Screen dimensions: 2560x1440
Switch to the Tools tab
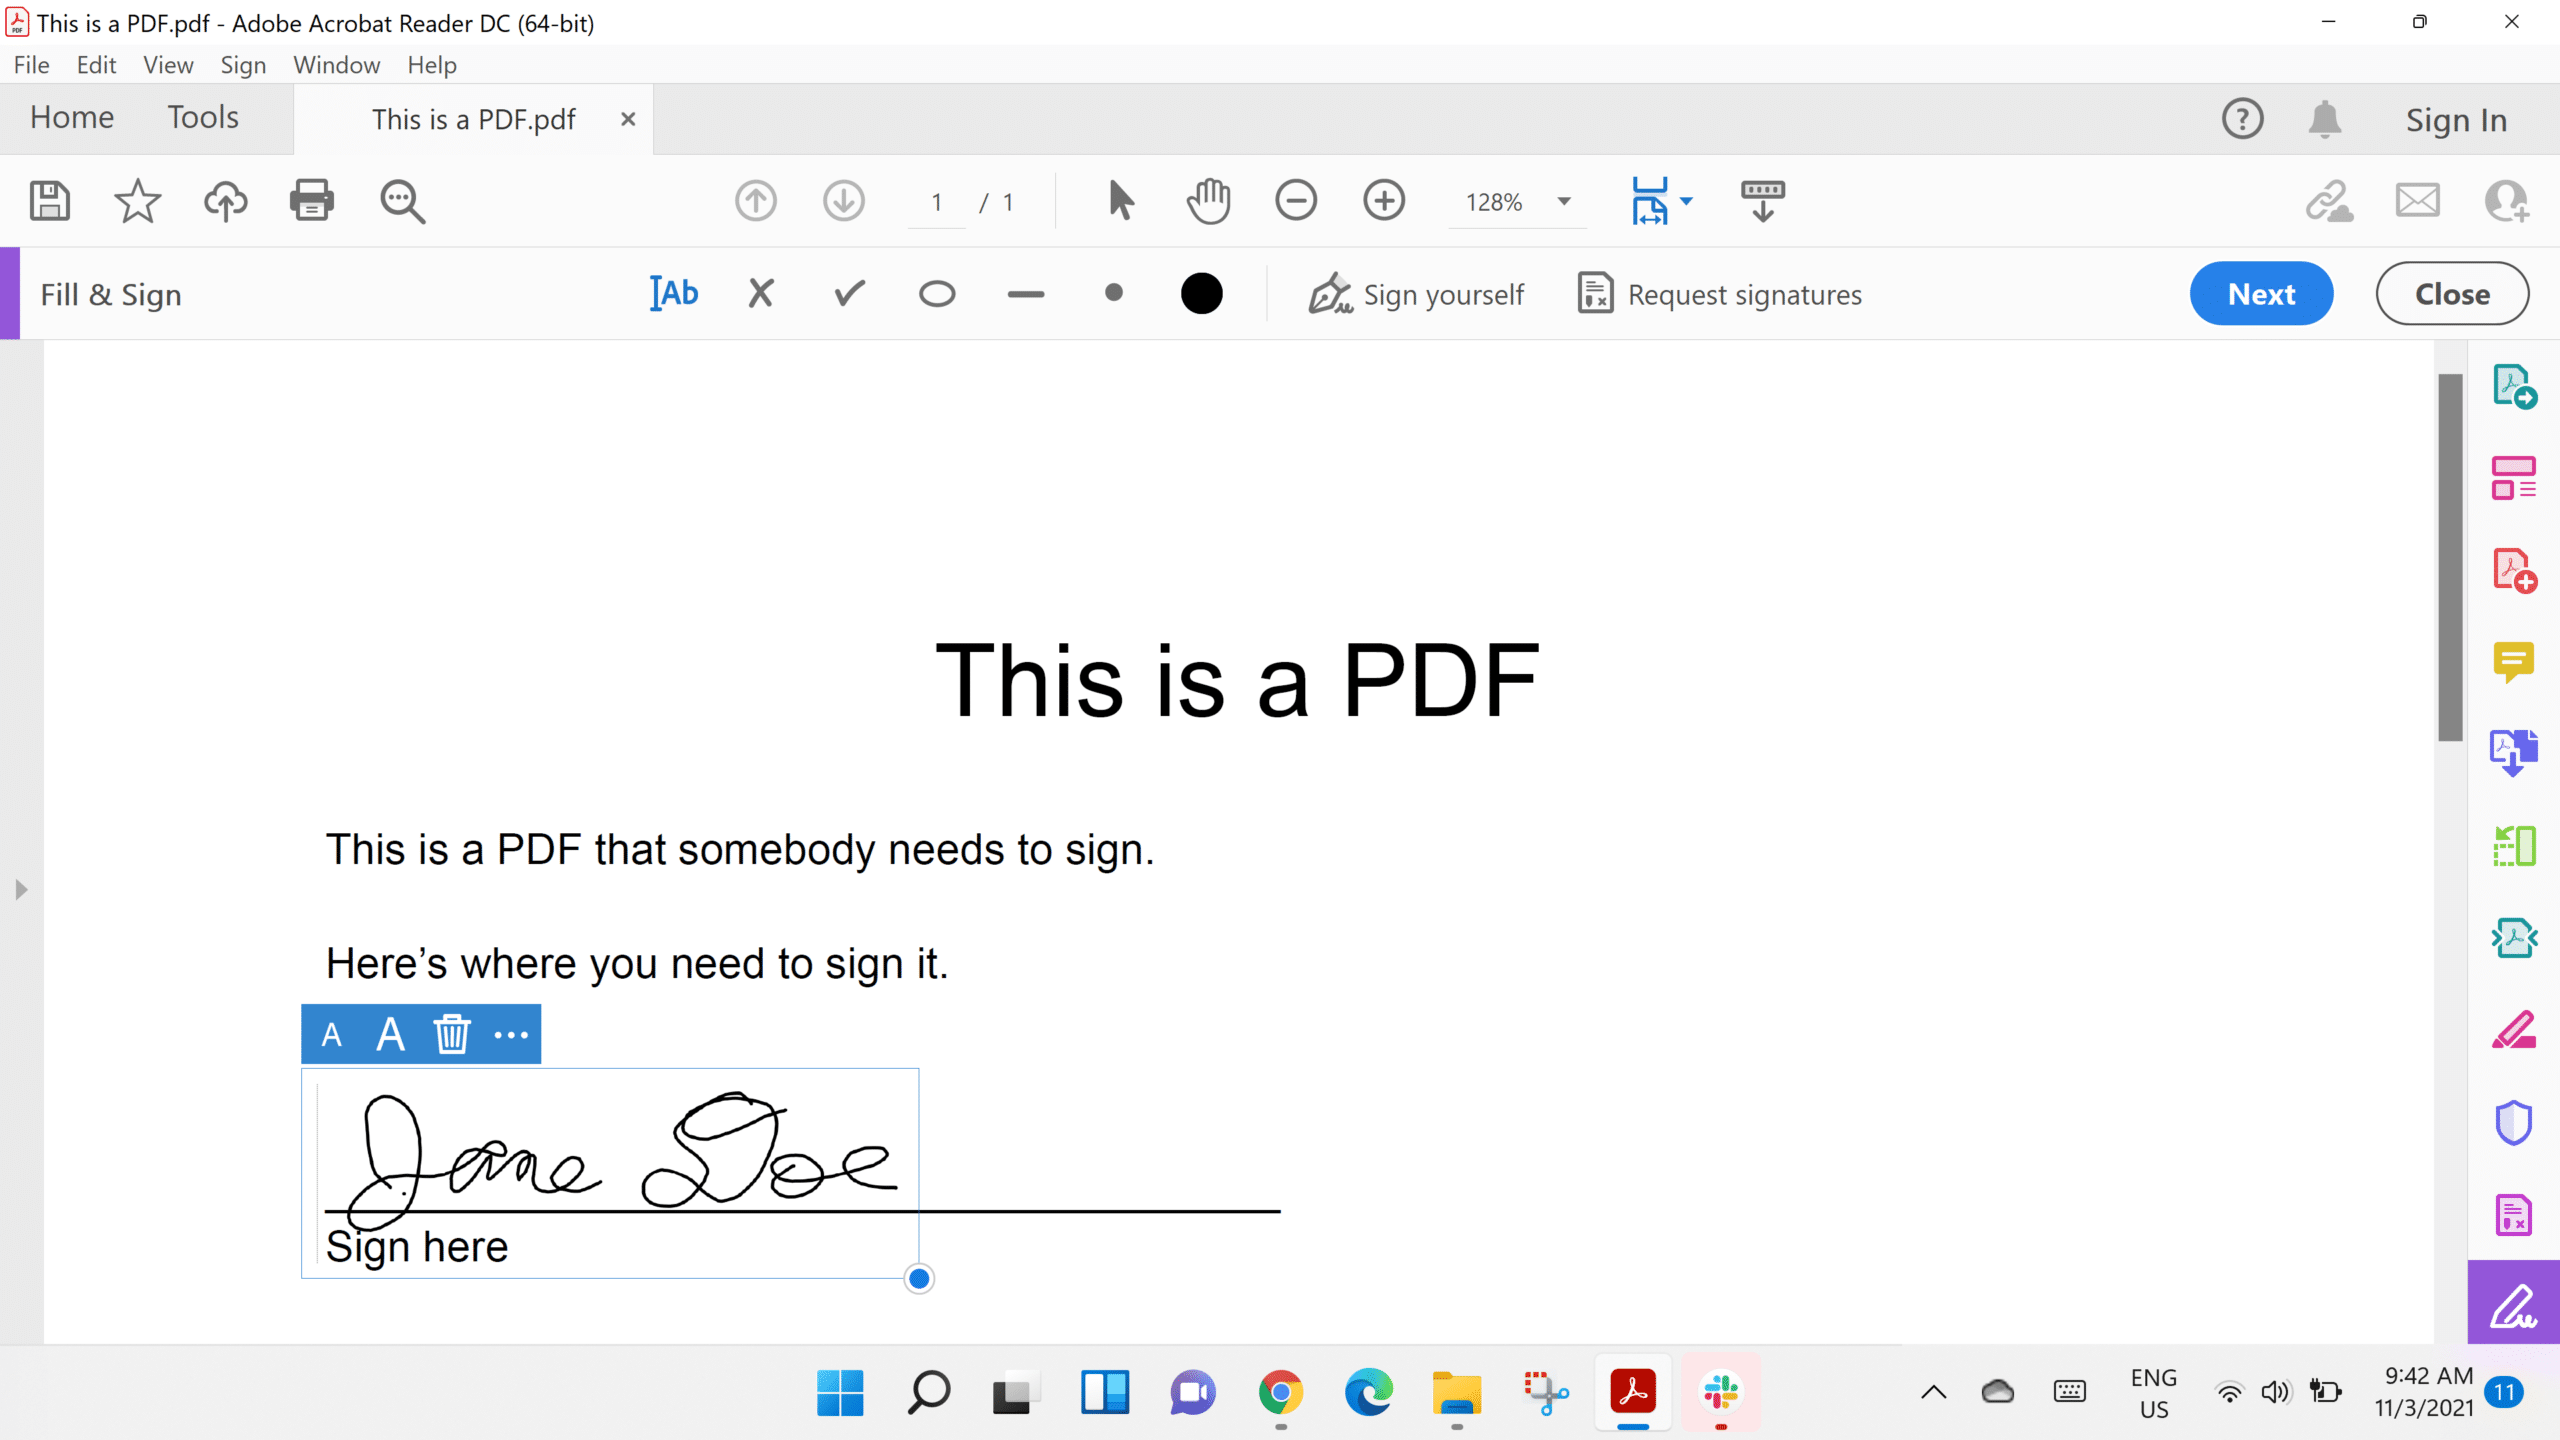(x=203, y=117)
